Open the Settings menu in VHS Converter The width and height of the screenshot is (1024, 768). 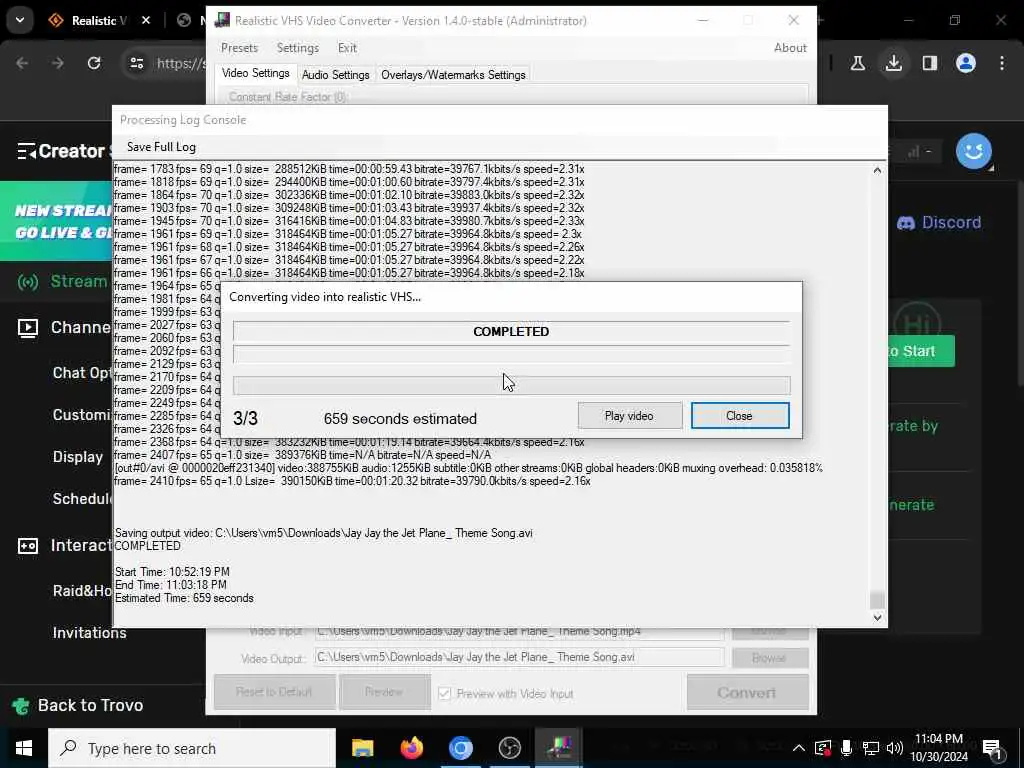(x=298, y=48)
